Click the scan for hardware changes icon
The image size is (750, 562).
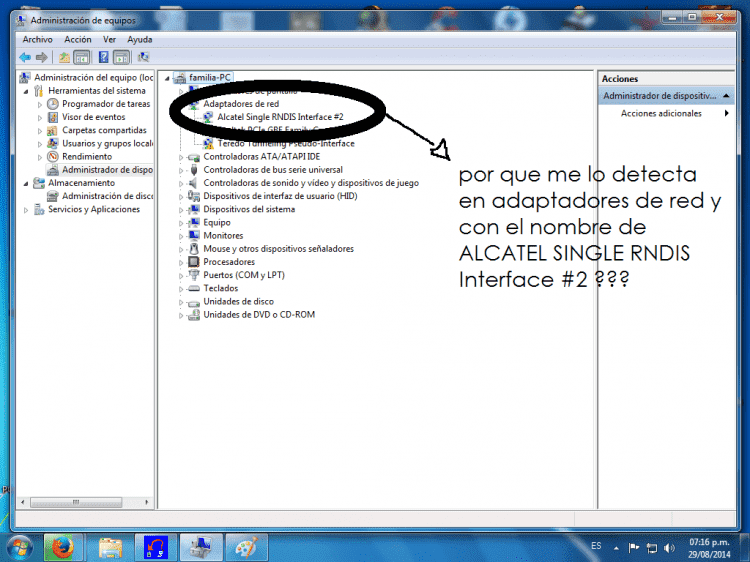coord(143,57)
